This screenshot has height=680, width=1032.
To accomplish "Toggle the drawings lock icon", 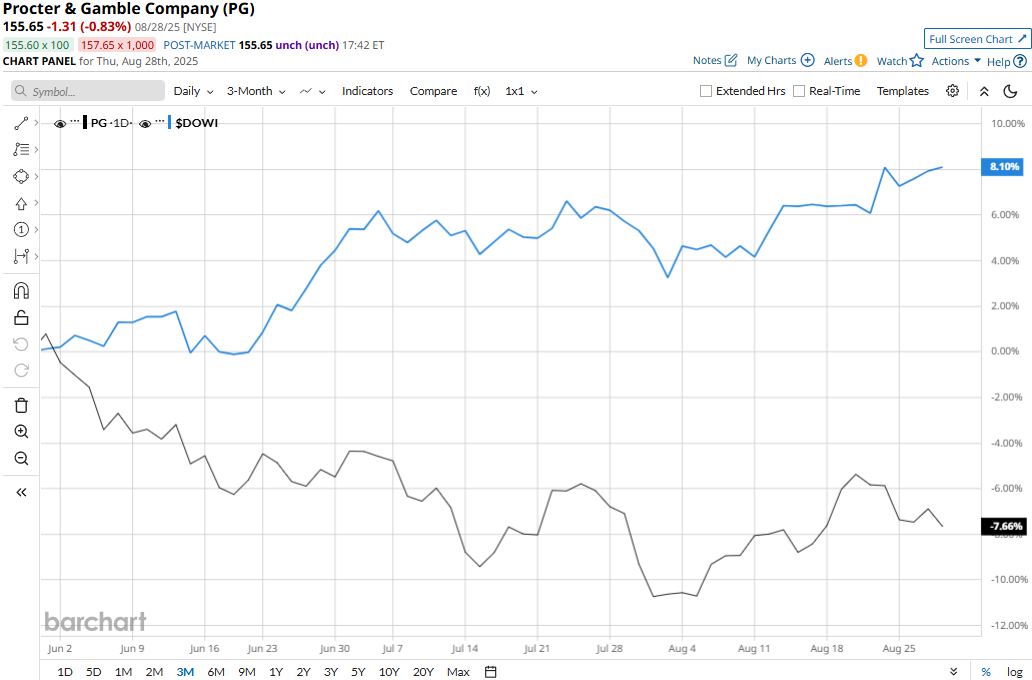I will tap(21, 318).
